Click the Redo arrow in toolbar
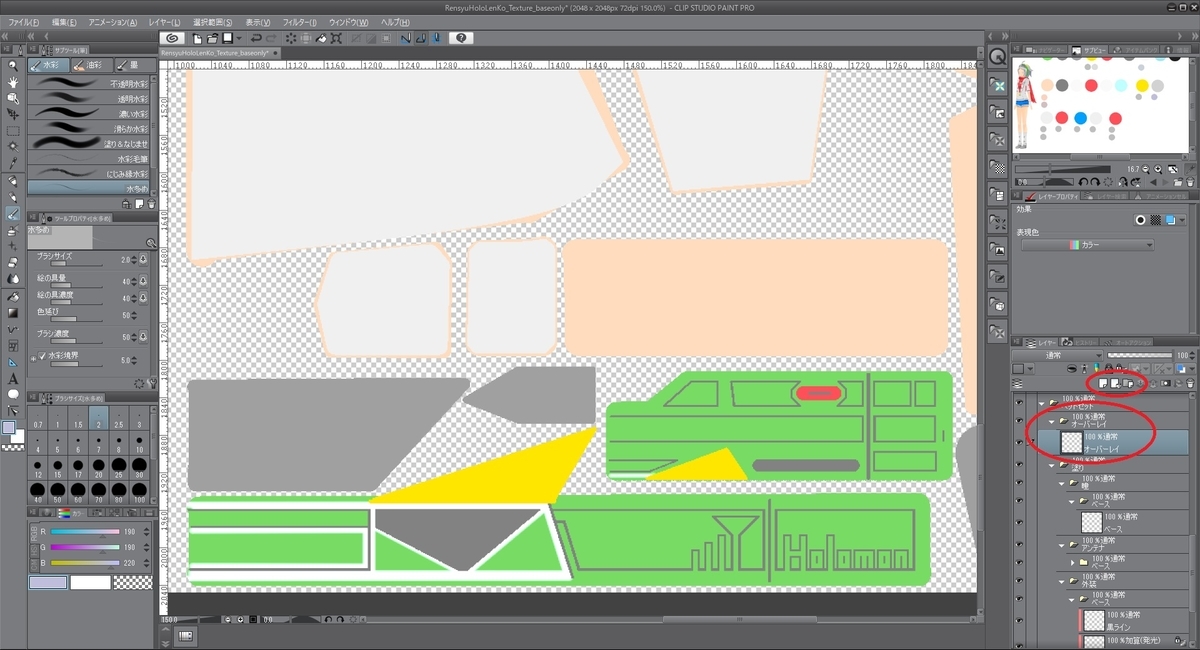1200x650 pixels. [271, 38]
